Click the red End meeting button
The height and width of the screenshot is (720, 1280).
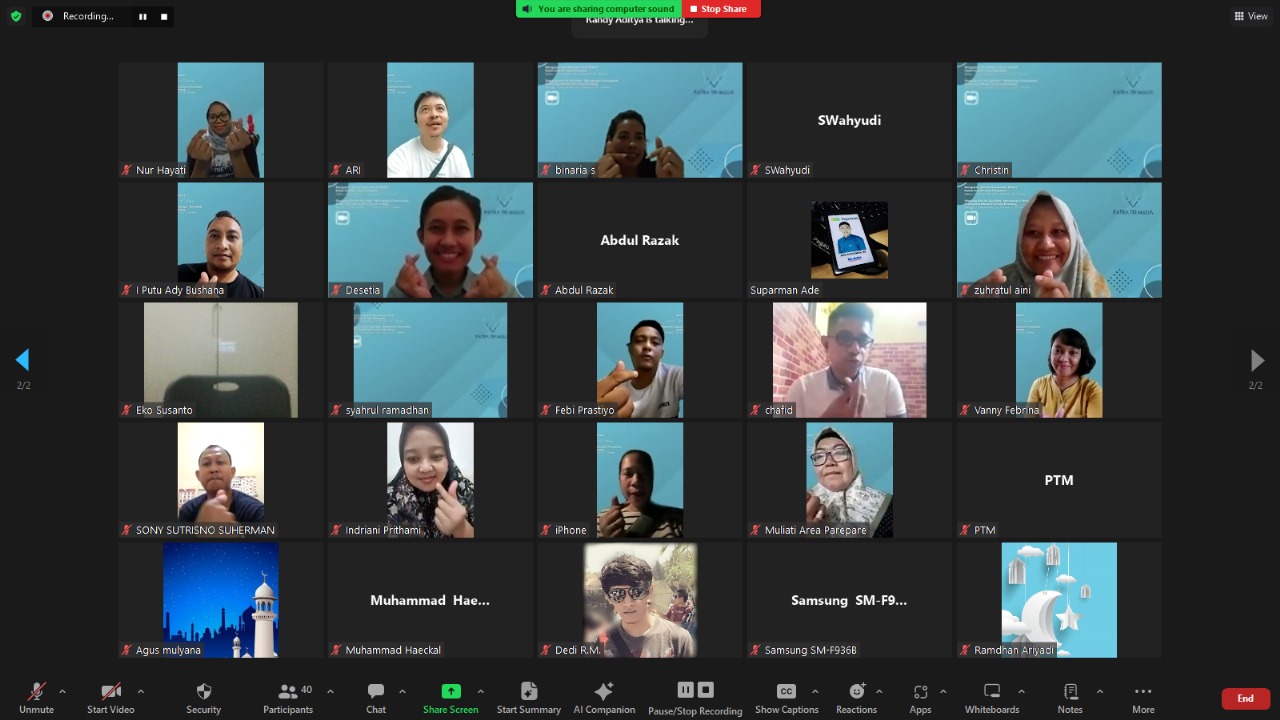pyautogui.click(x=1245, y=698)
